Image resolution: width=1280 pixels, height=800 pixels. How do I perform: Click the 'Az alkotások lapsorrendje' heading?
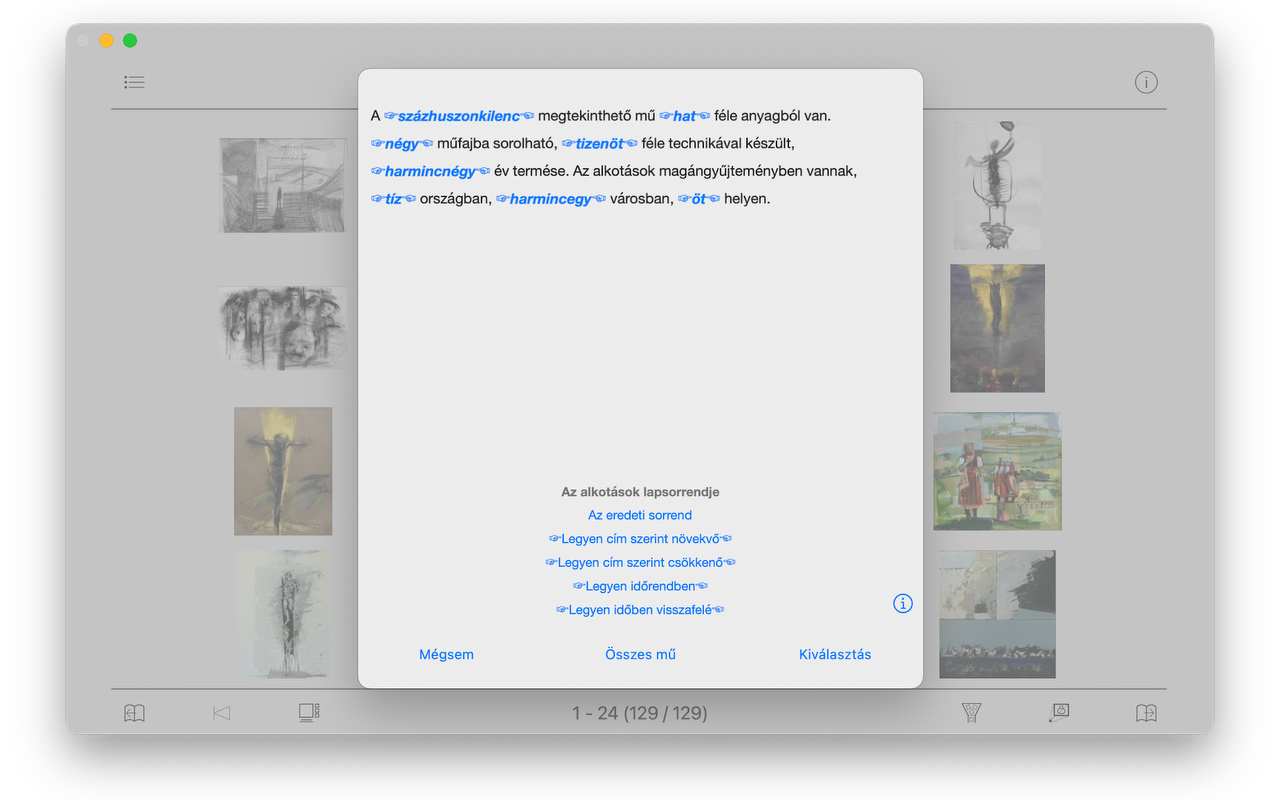(x=640, y=492)
